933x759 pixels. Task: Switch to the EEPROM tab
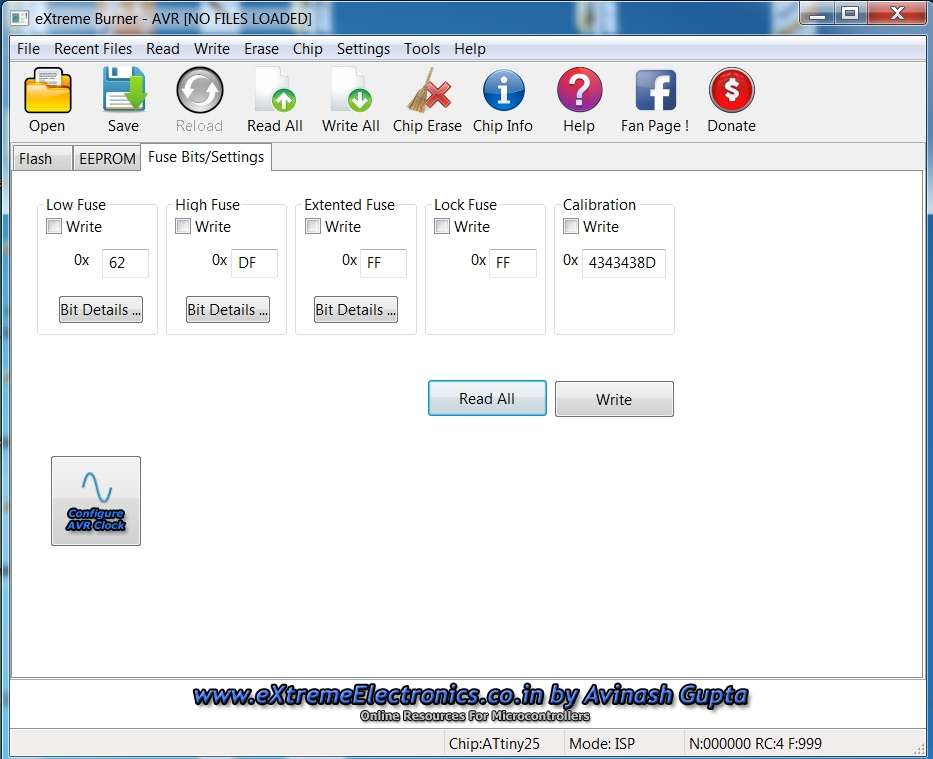point(107,159)
